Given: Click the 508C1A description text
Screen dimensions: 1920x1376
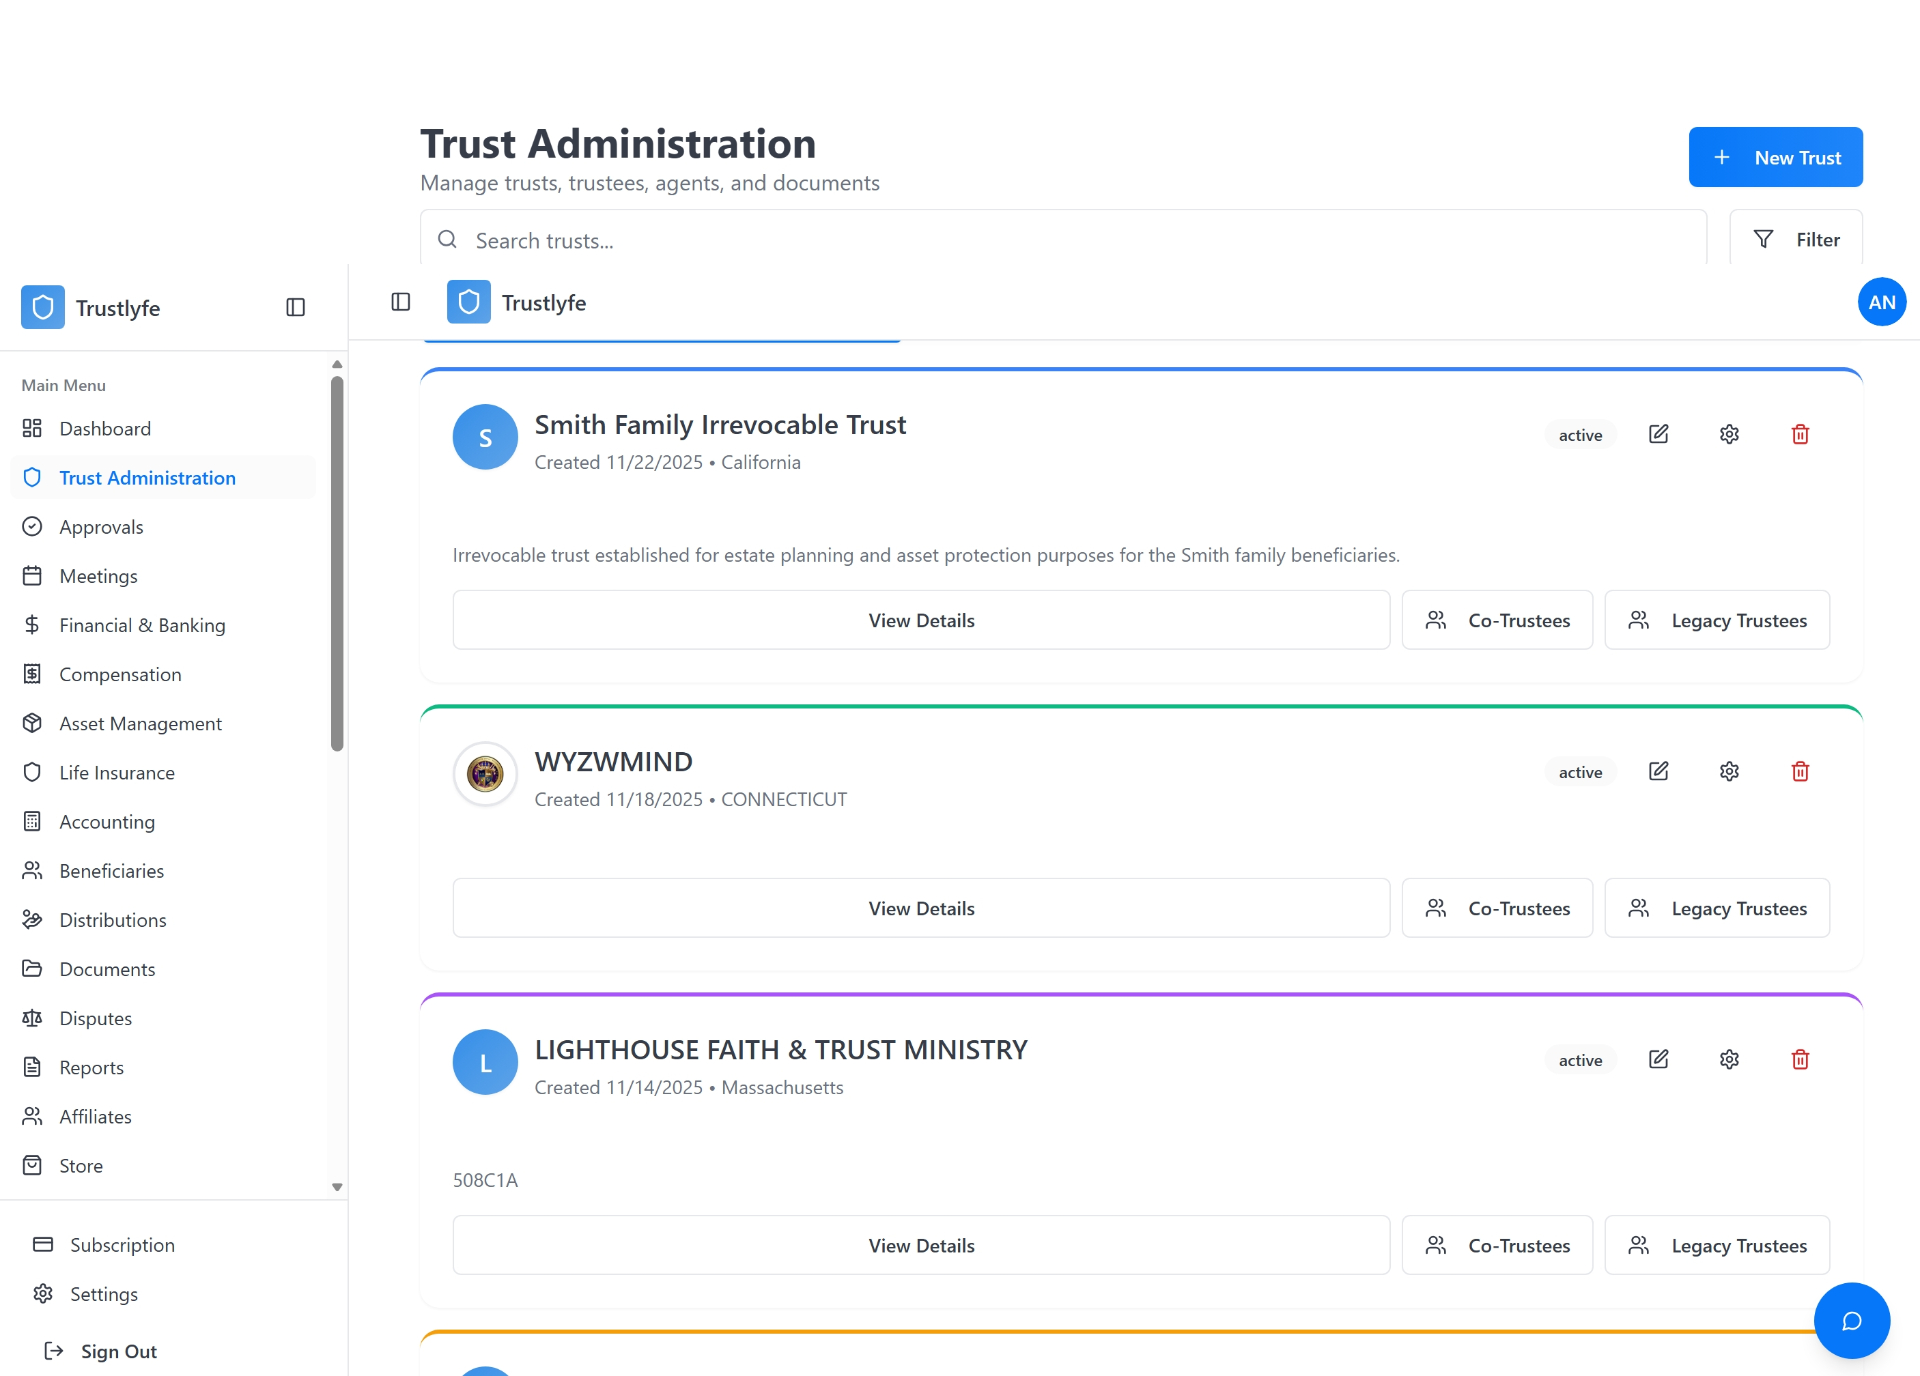Looking at the screenshot, I should [485, 1180].
